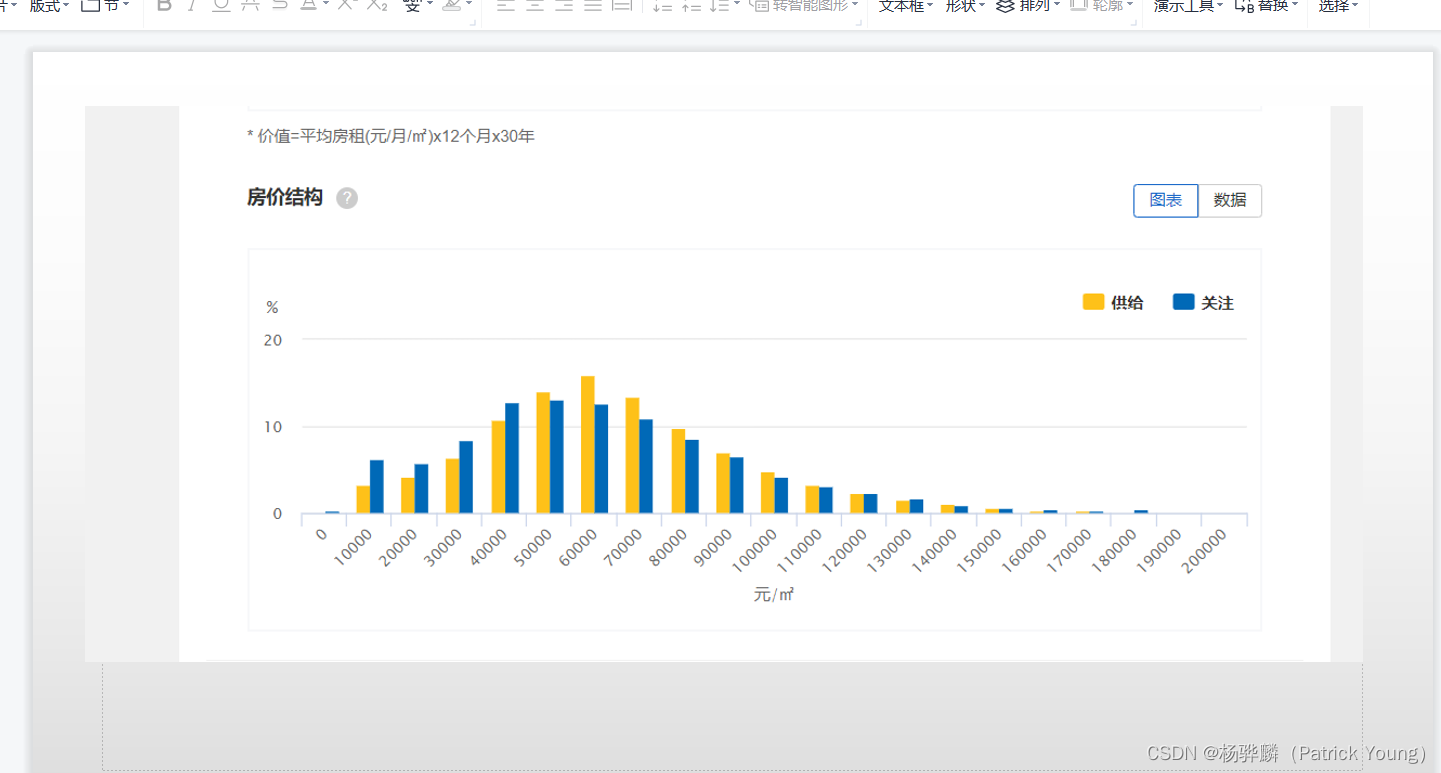Viewport: 1441px width, 773px height.
Task: Apply the font color A icon
Action: (309, 5)
